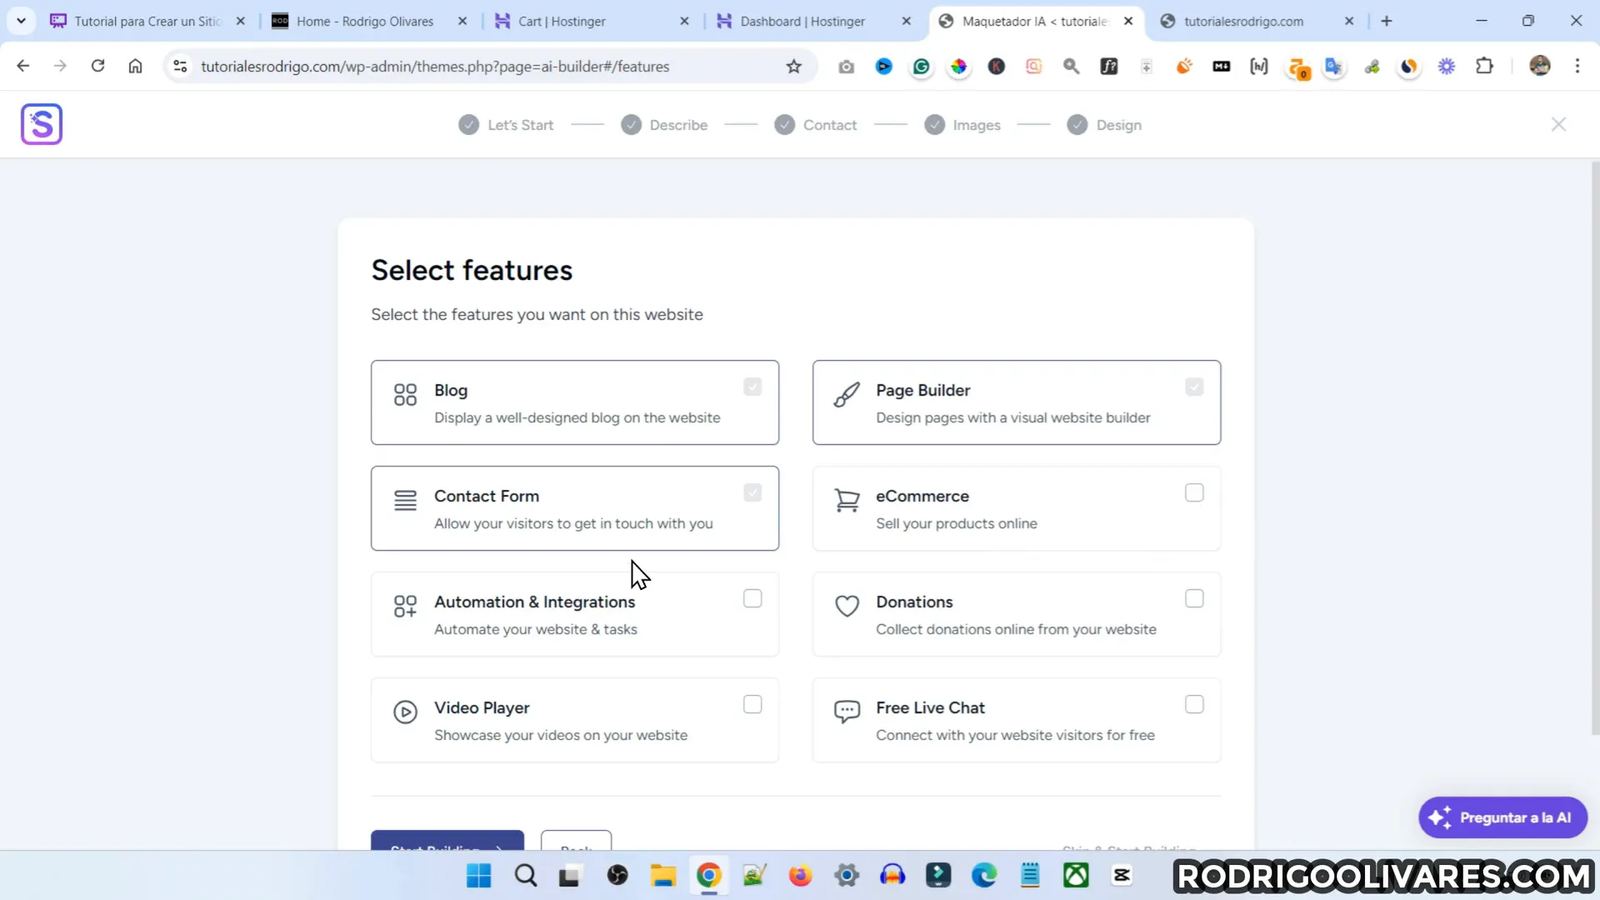The width and height of the screenshot is (1600, 900).
Task: Enable the eCommerce checkbox
Action: (x=1194, y=493)
